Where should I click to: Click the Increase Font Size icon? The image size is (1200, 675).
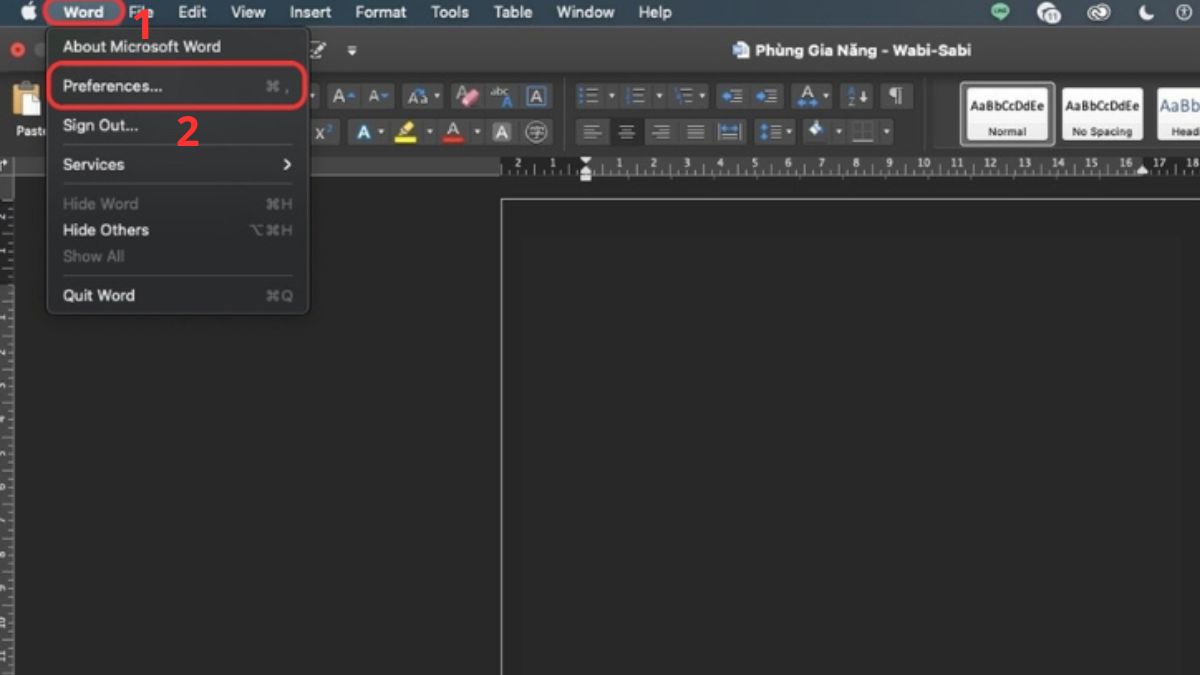click(x=343, y=96)
